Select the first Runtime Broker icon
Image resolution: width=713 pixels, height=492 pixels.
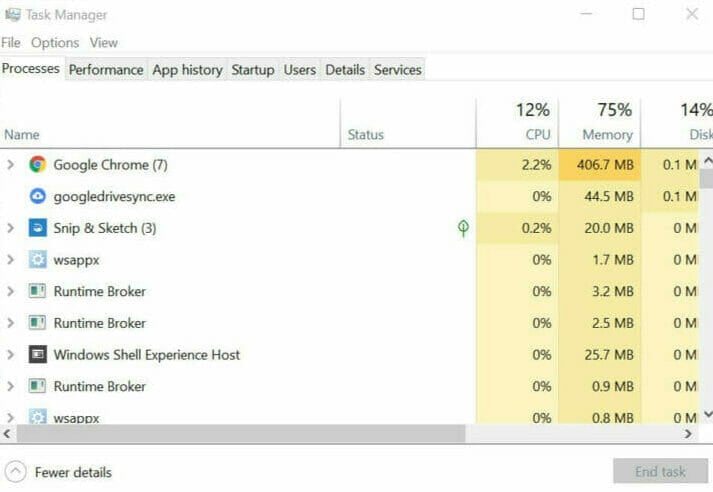pos(37,291)
